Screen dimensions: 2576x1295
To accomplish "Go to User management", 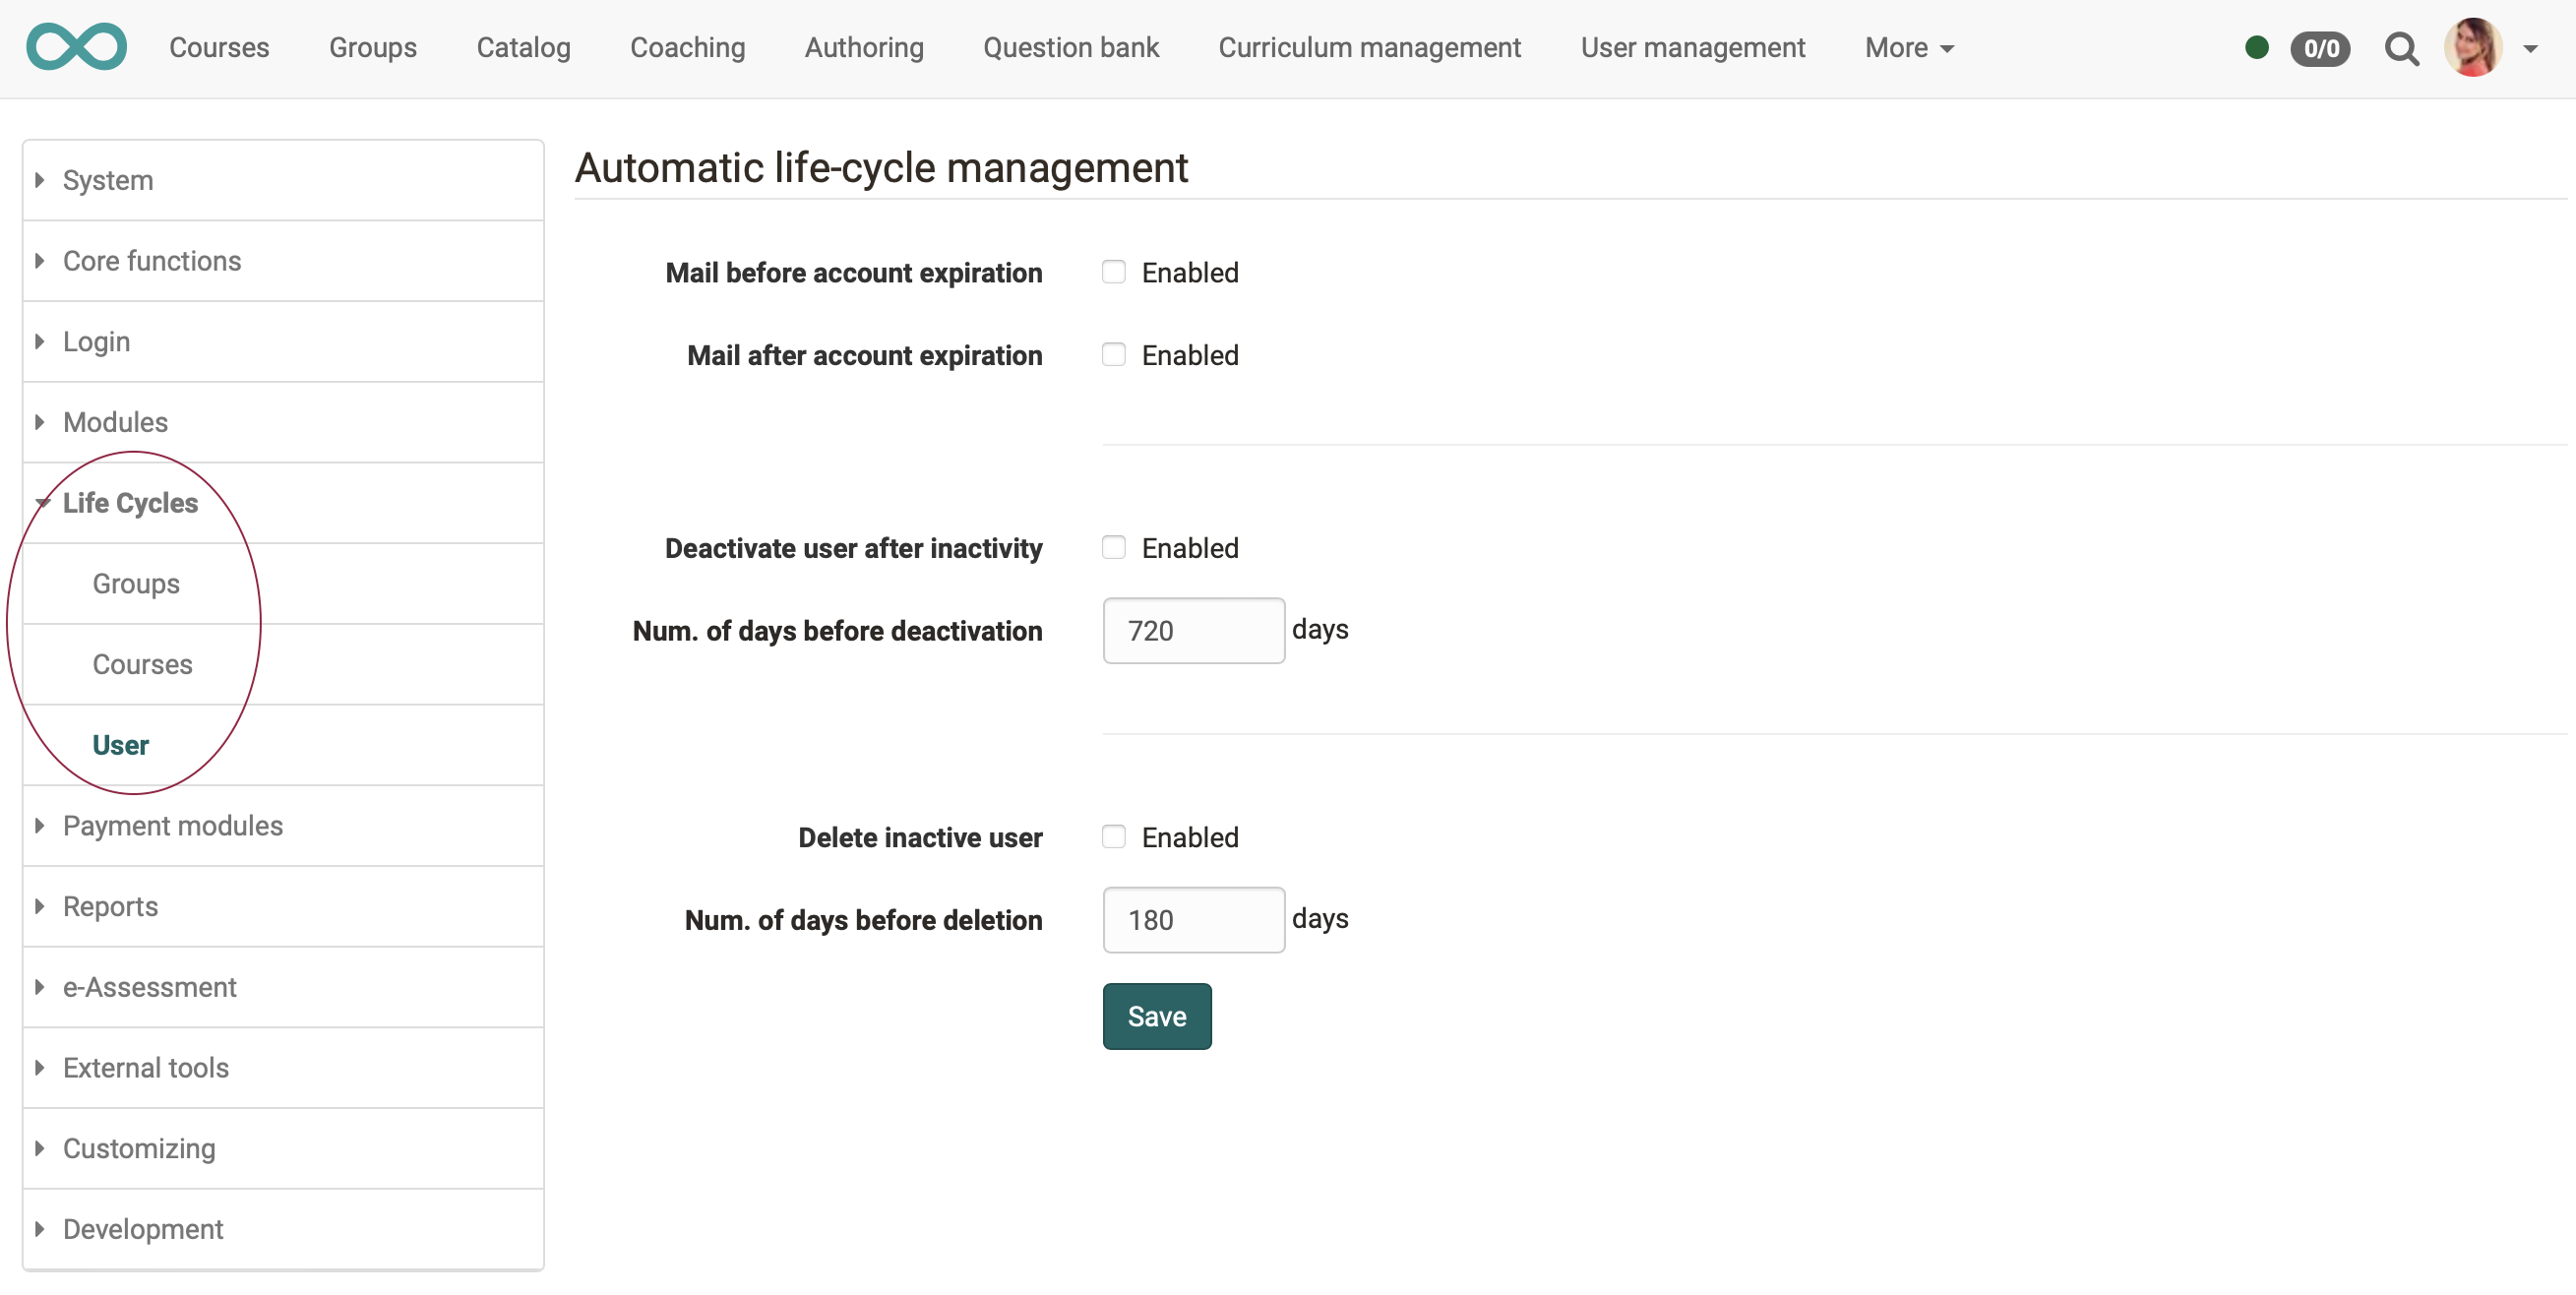I will (1692, 47).
